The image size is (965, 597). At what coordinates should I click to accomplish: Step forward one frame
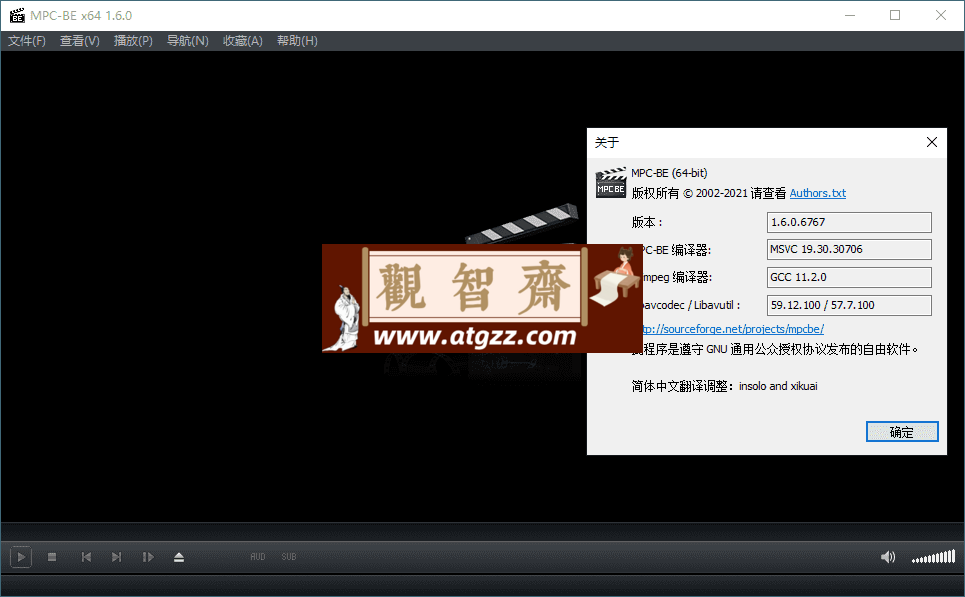[x=148, y=557]
